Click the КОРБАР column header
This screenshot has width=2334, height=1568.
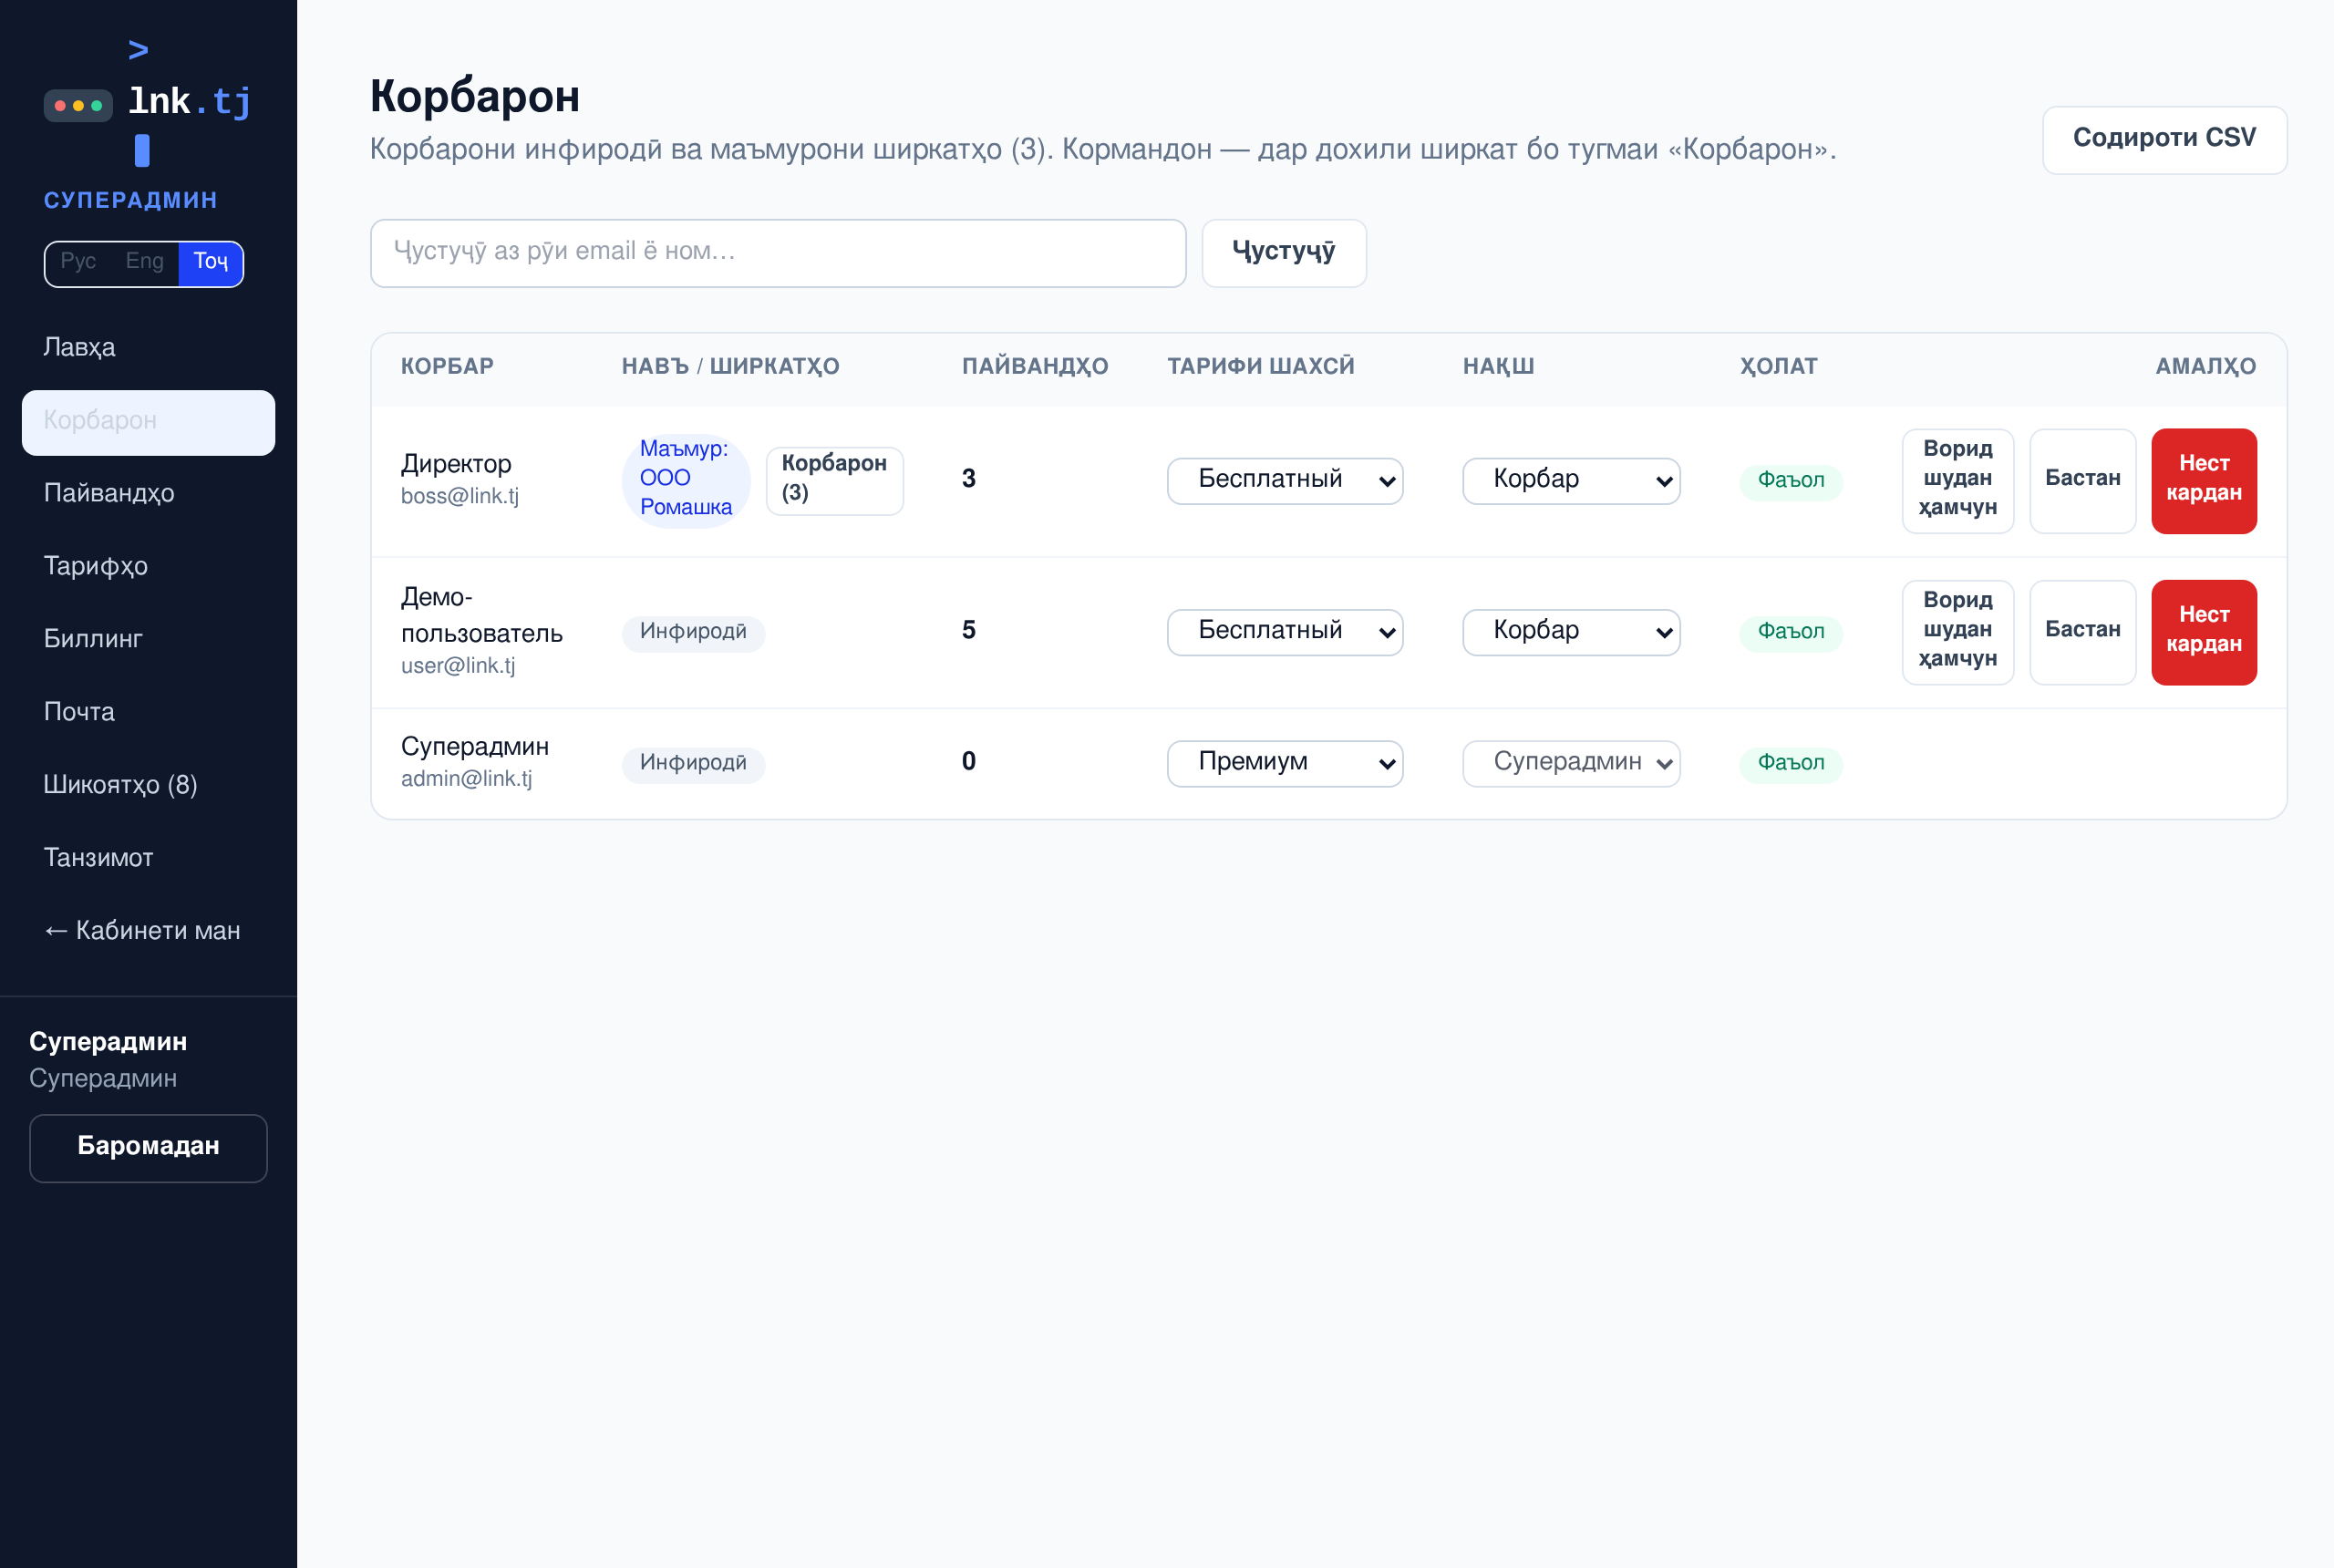coord(447,367)
